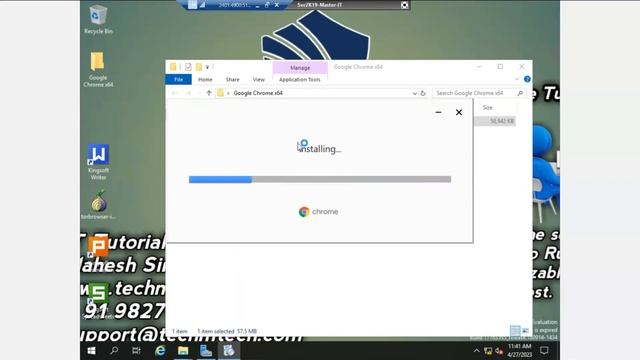Open the Customize Quick Access Toolbar dropdown
This screenshot has width=640, height=360.
coord(207,67)
